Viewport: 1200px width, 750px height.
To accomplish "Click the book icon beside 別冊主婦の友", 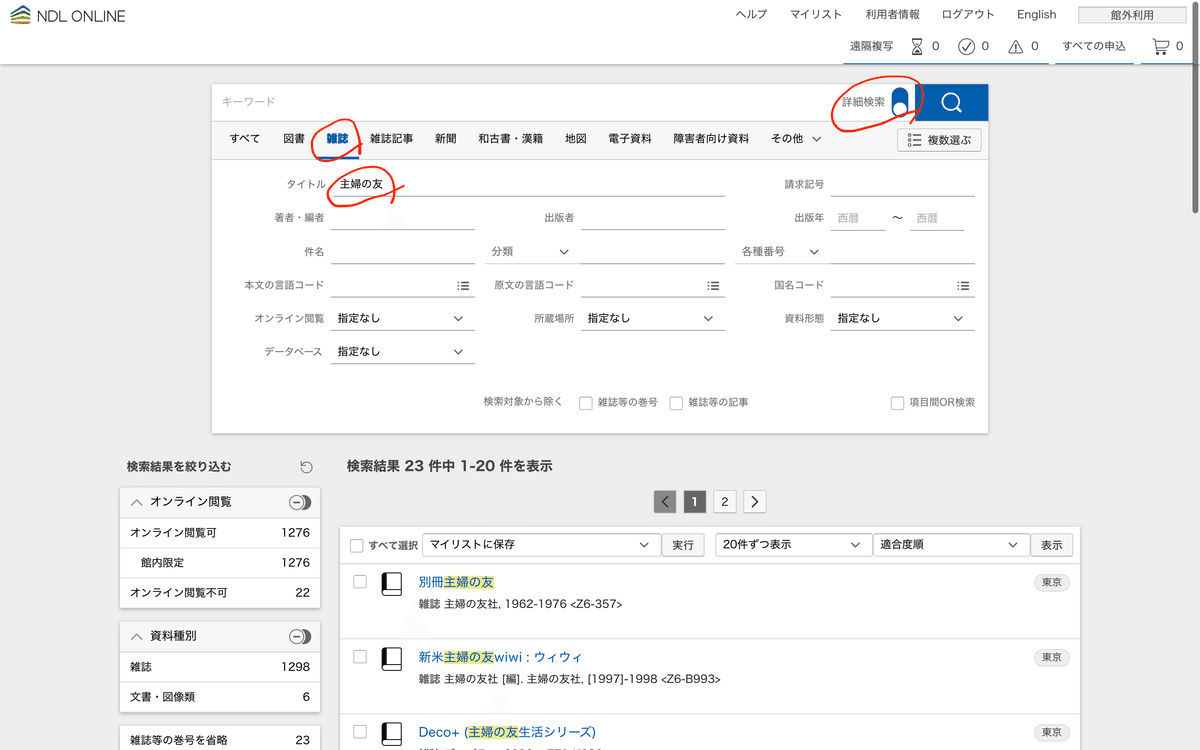I will coord(392,584).
